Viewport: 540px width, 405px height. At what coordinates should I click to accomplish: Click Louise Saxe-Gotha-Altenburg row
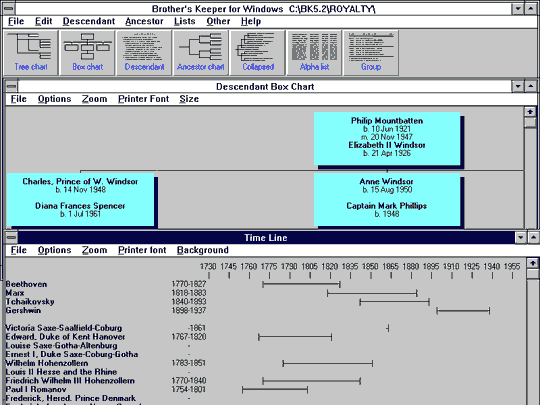(x=61, y=346)
